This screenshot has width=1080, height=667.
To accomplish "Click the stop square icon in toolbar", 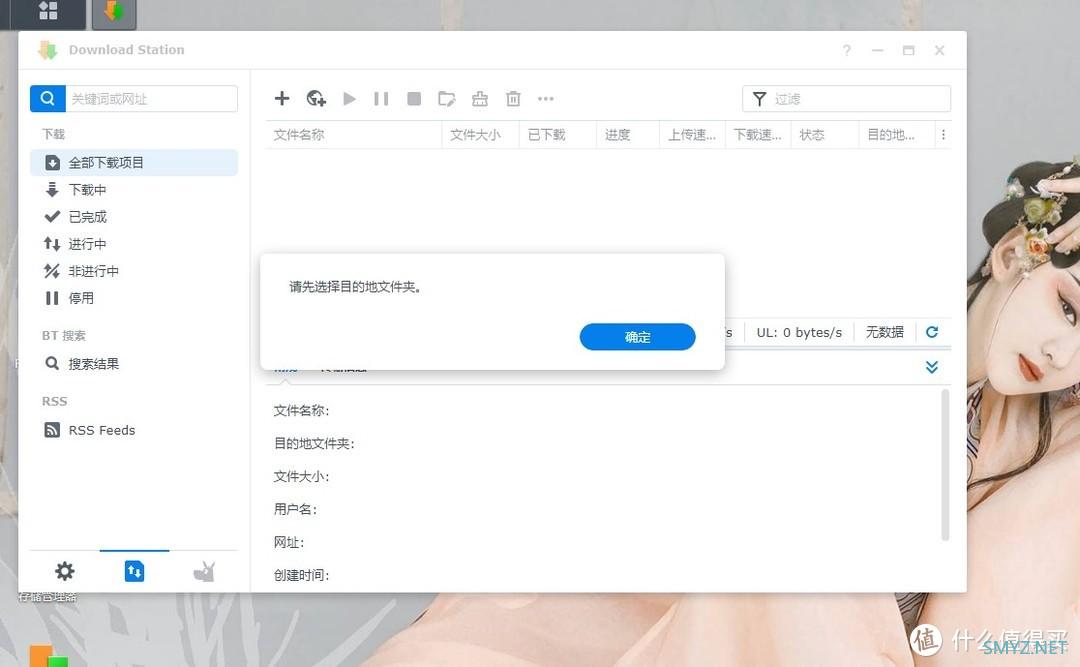I will (414, 98).
